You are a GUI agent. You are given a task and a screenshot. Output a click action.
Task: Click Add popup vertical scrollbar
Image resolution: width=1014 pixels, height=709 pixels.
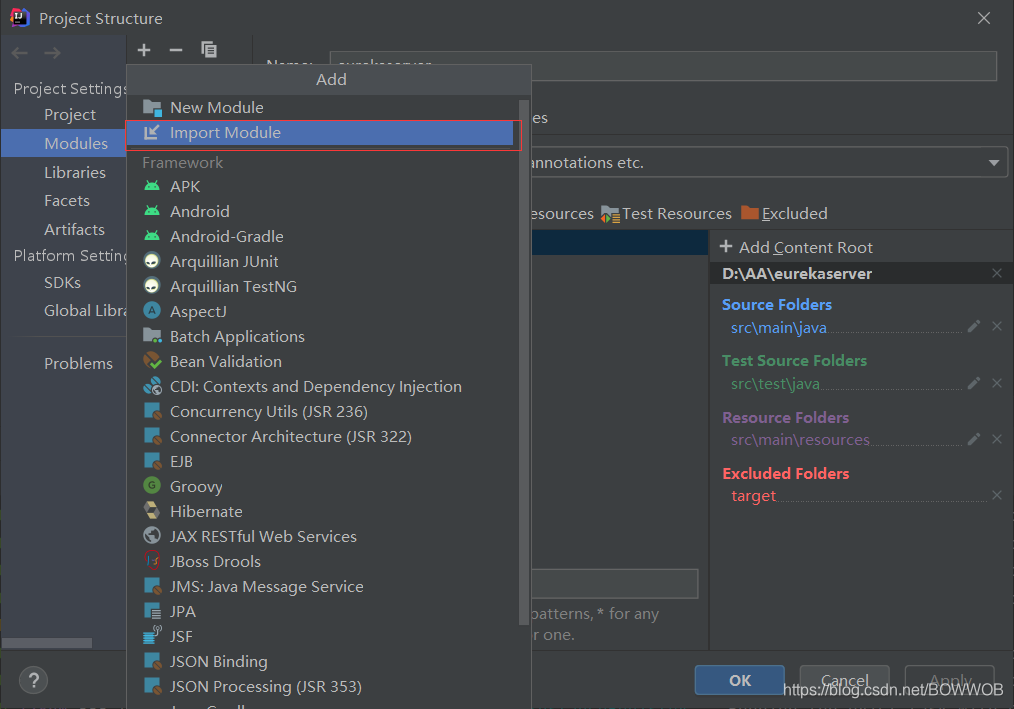524,362
